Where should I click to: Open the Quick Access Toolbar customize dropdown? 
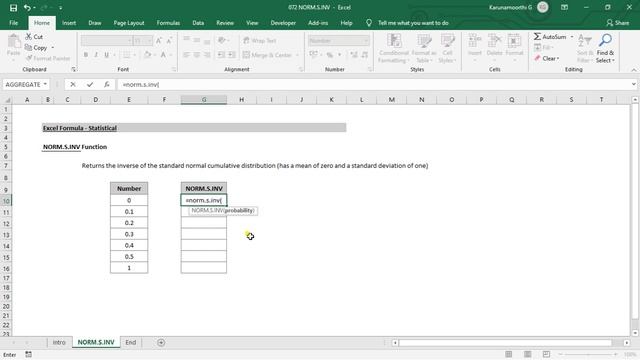point(60,7)
